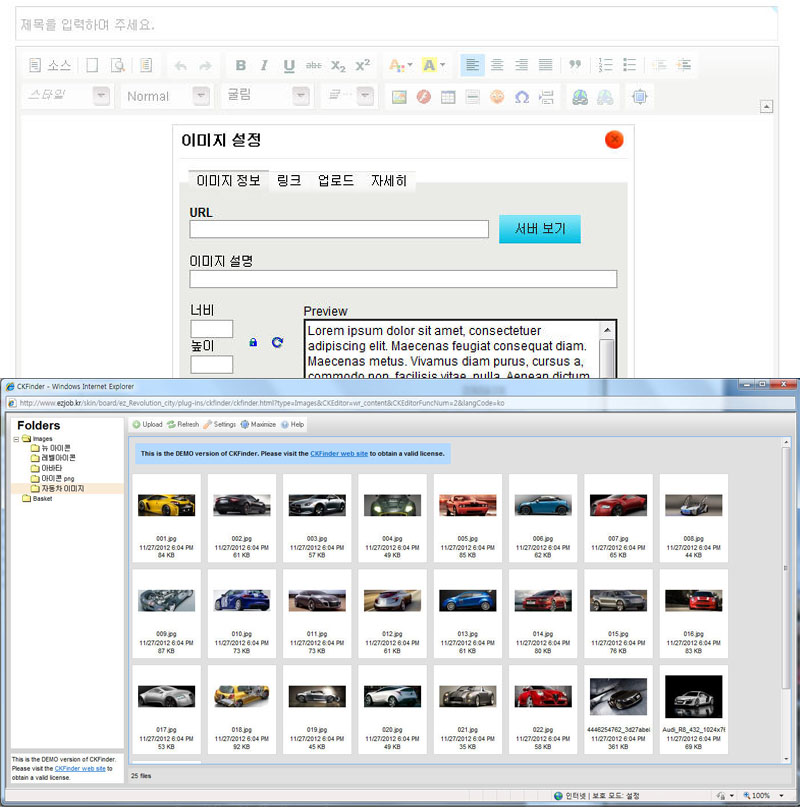
Task: Switch to the 링크 tab
Action: click(x=289, y=181)
